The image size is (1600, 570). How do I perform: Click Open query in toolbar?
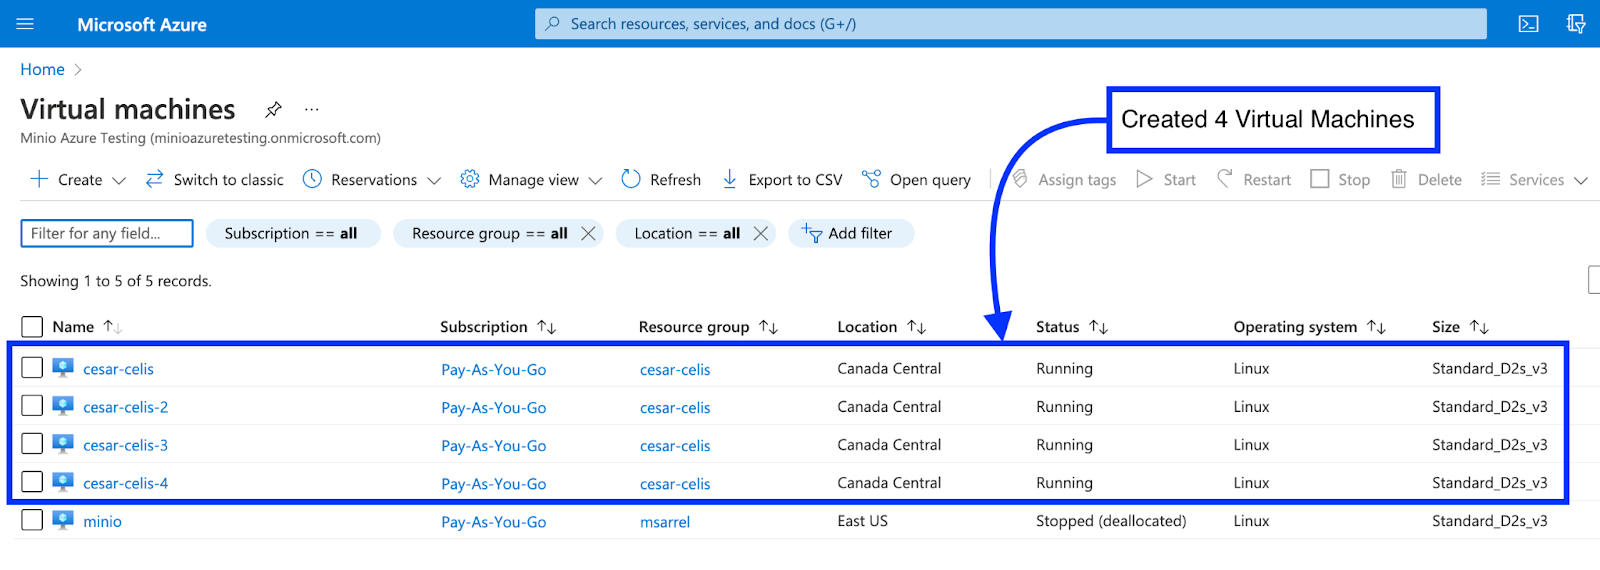coord(916,180)
